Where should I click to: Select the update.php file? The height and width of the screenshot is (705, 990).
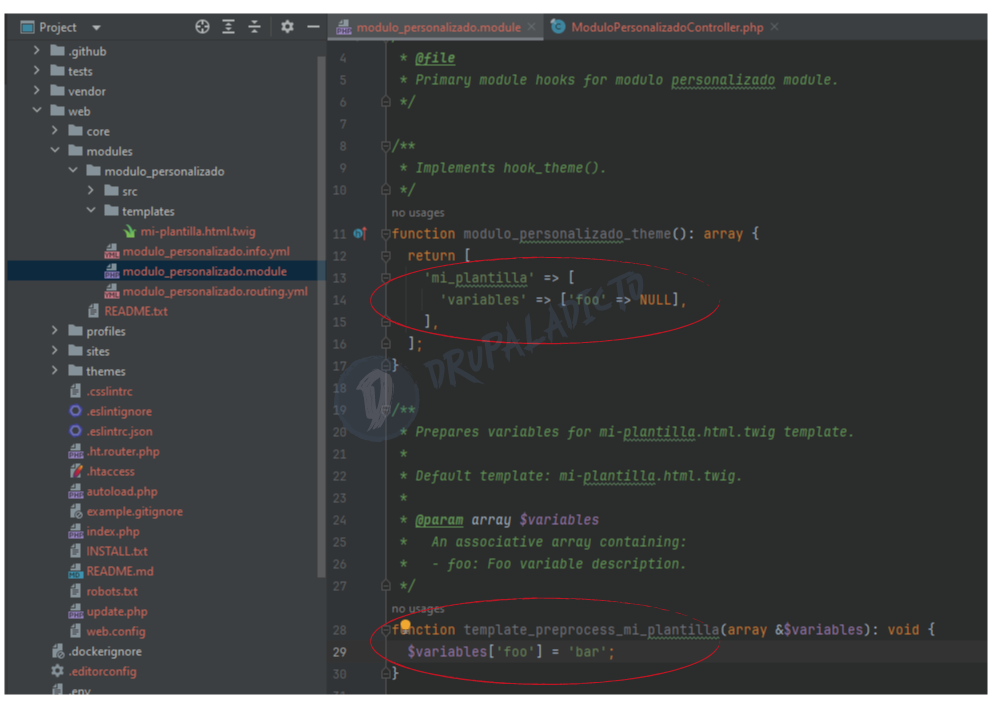[x=117, y=612]
